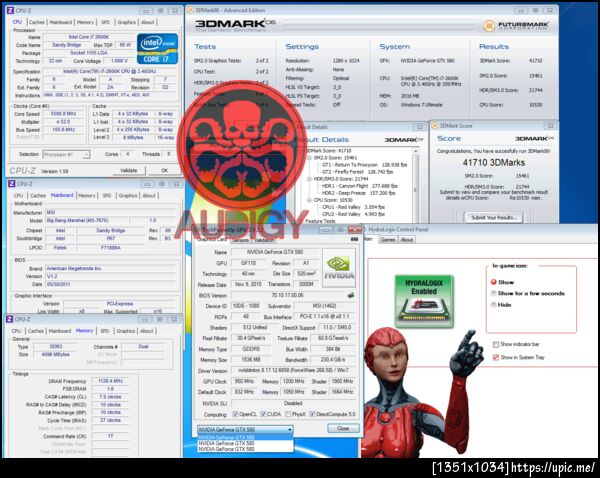This screenshot has height=478, width=600.
Task: Click the Close button in GPU-Z
Action: tap(343, 428)
